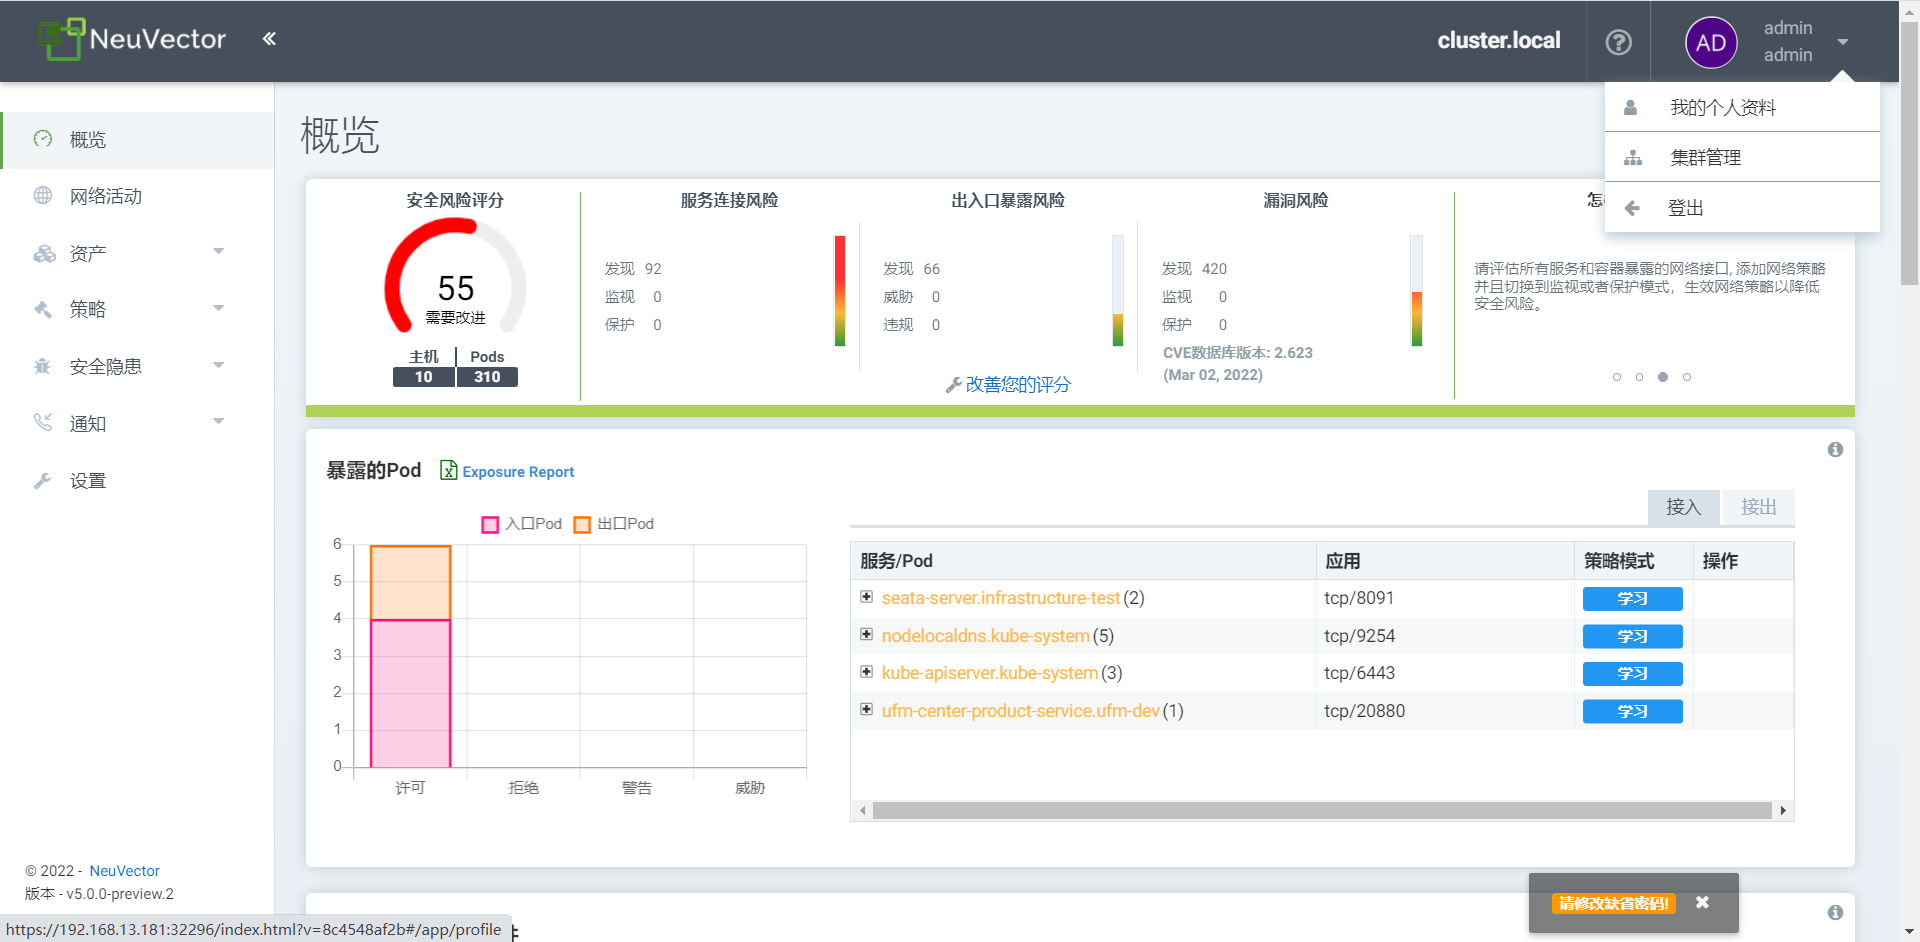Image resolution: width=1920 pixels, height=942 pixels.
Task: Expand ufm-center-product-service.ufm-dev row
Action: click(x=867, y=709)
